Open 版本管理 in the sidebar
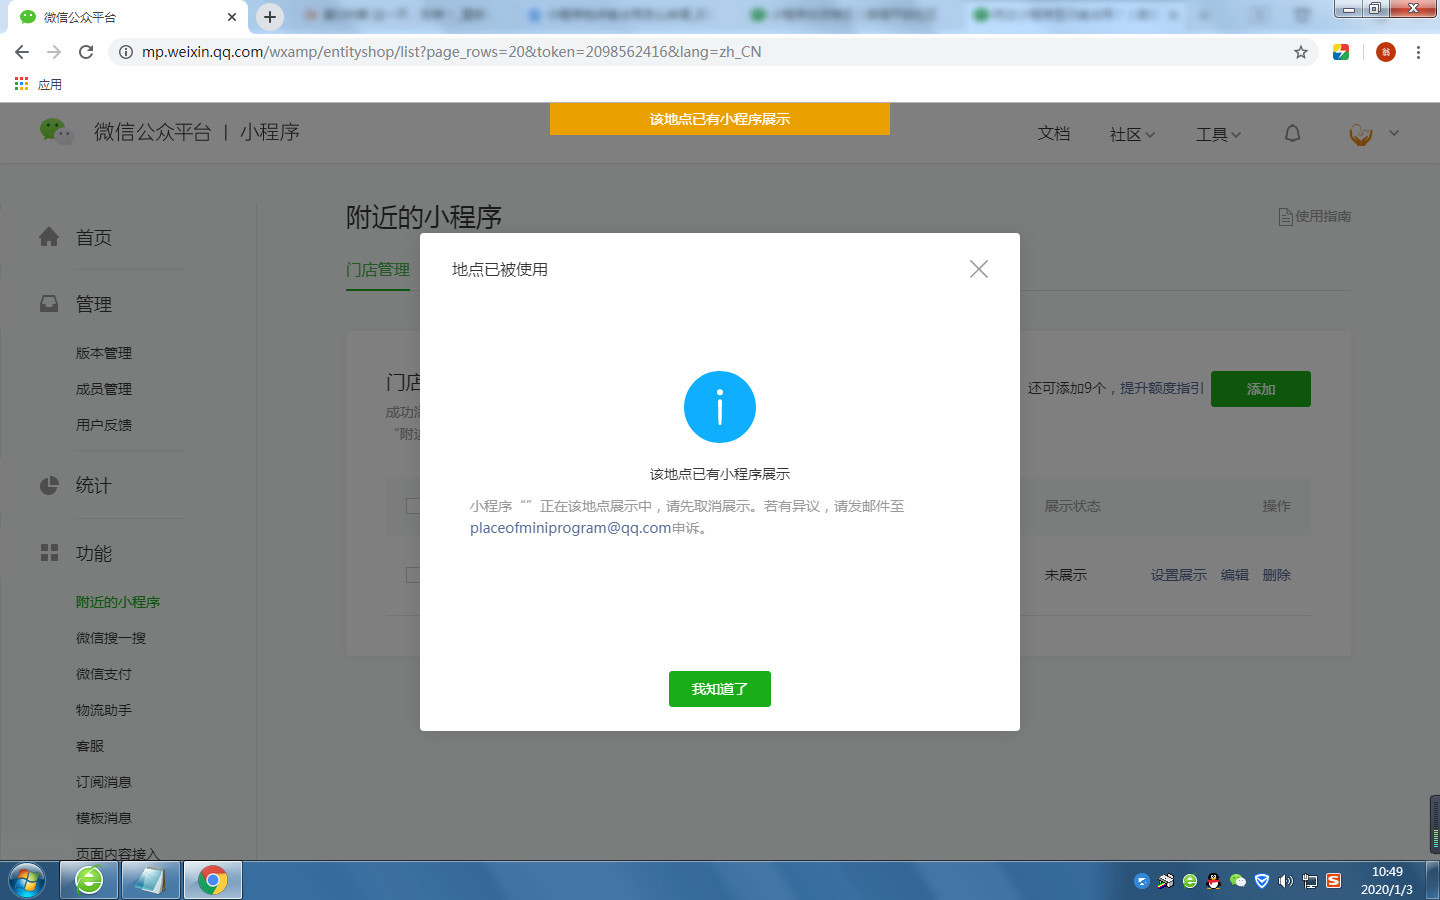 [x=104, y=353]
